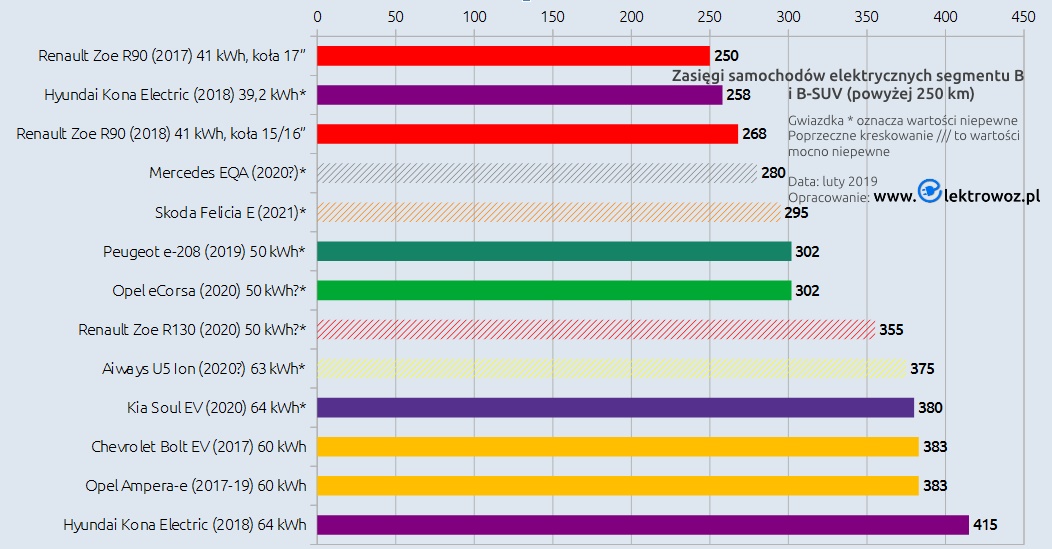Click the text 'Data: luty 2019'
This screenshot has height=549, width=1052.
833,182
